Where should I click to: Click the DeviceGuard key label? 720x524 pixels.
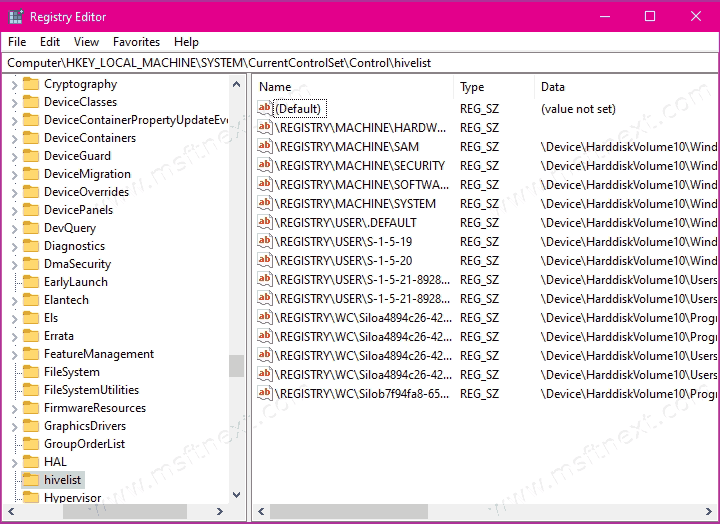[x=77, y=156]
